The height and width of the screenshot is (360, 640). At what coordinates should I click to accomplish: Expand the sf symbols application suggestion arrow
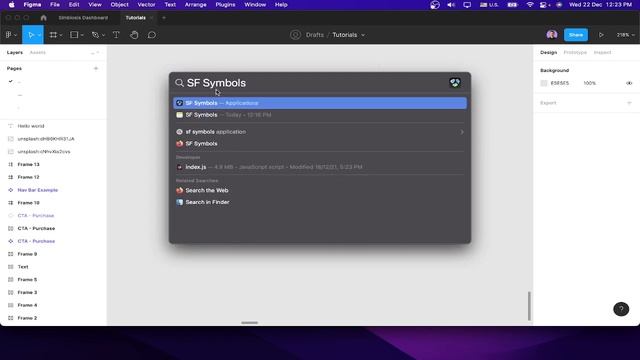click(x=462, y=132)
